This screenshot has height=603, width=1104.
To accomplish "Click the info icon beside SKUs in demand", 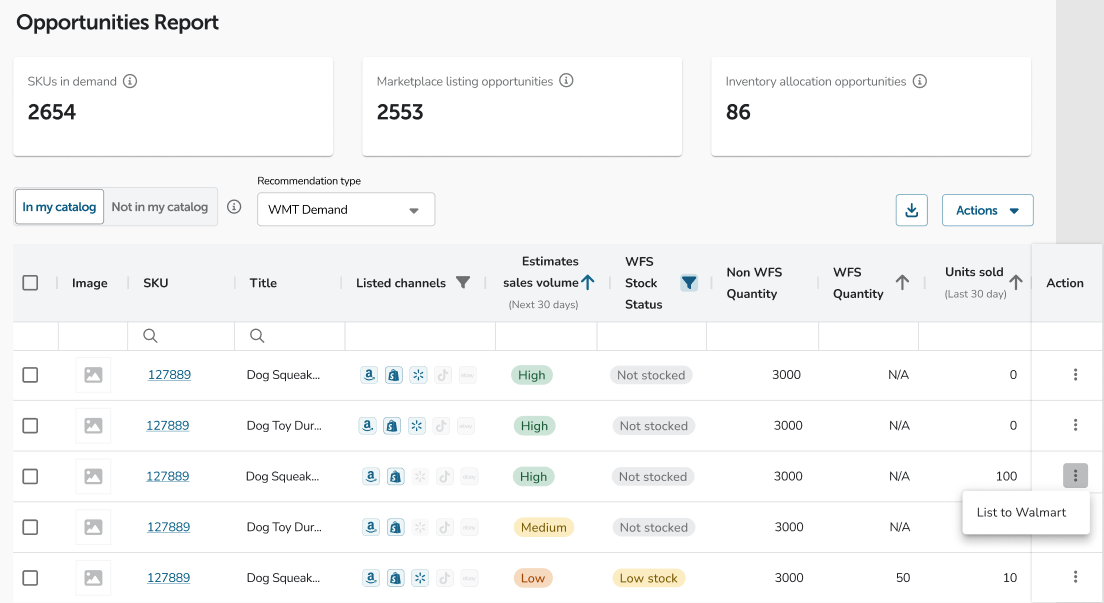I will (130, 81).
